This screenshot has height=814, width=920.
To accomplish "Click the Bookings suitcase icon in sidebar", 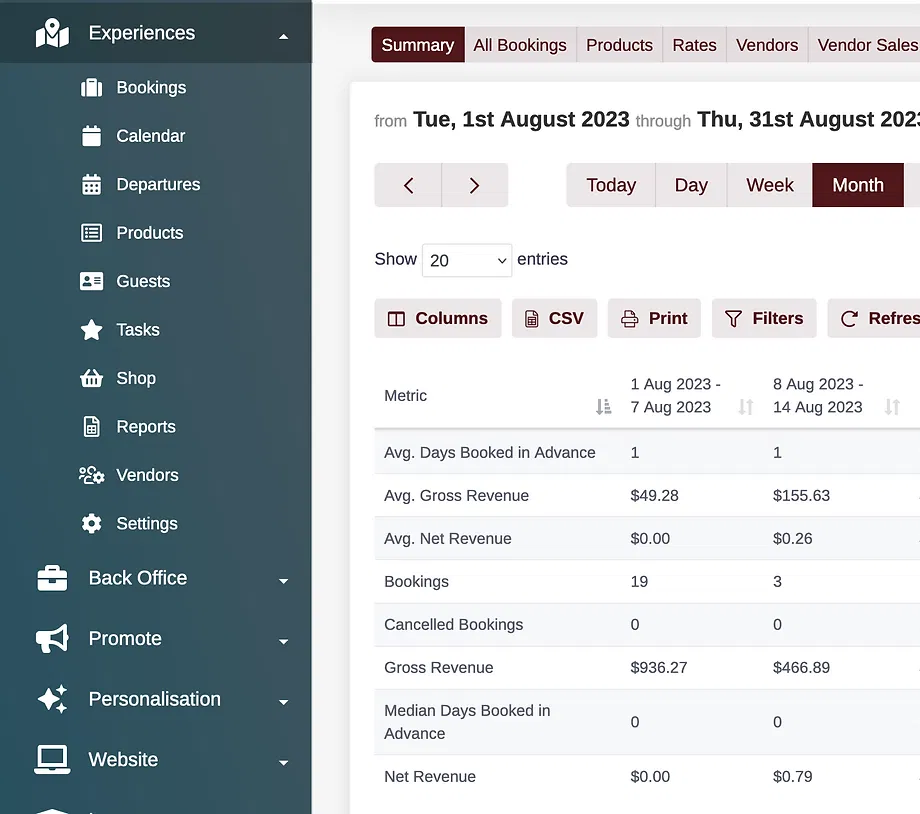I will (91, 88).
